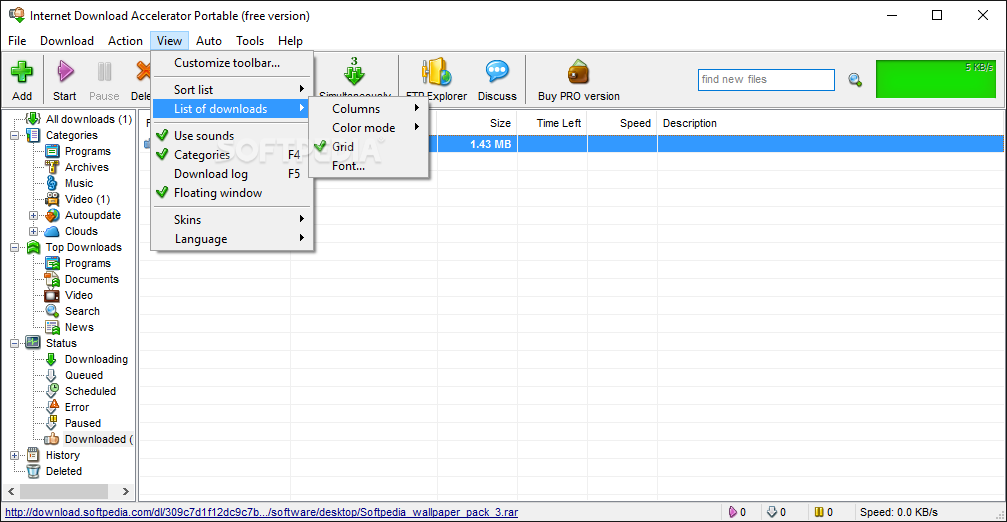Select the Music category

pos(78,183)
